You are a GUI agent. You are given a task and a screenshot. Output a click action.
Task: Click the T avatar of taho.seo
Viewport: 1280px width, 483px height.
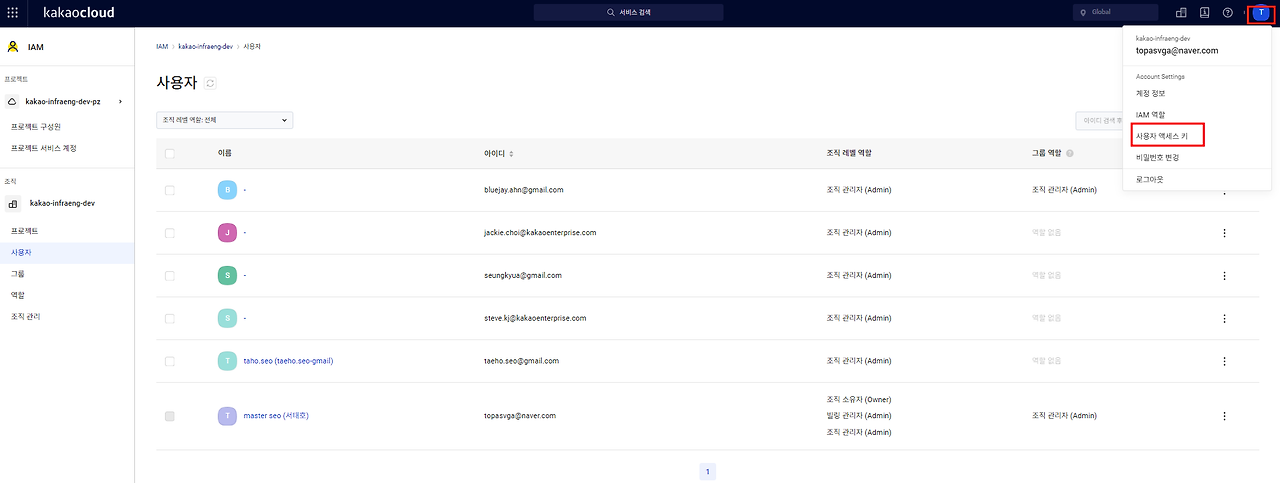(227, 361)
